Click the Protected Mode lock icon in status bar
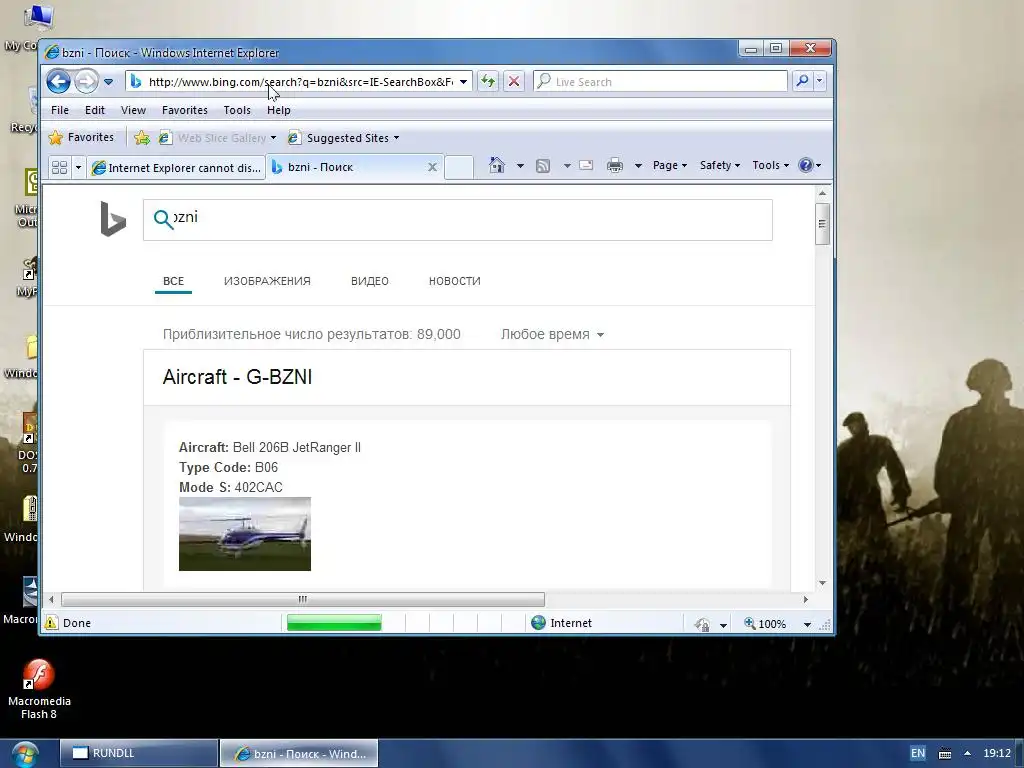 coord(702,624)
